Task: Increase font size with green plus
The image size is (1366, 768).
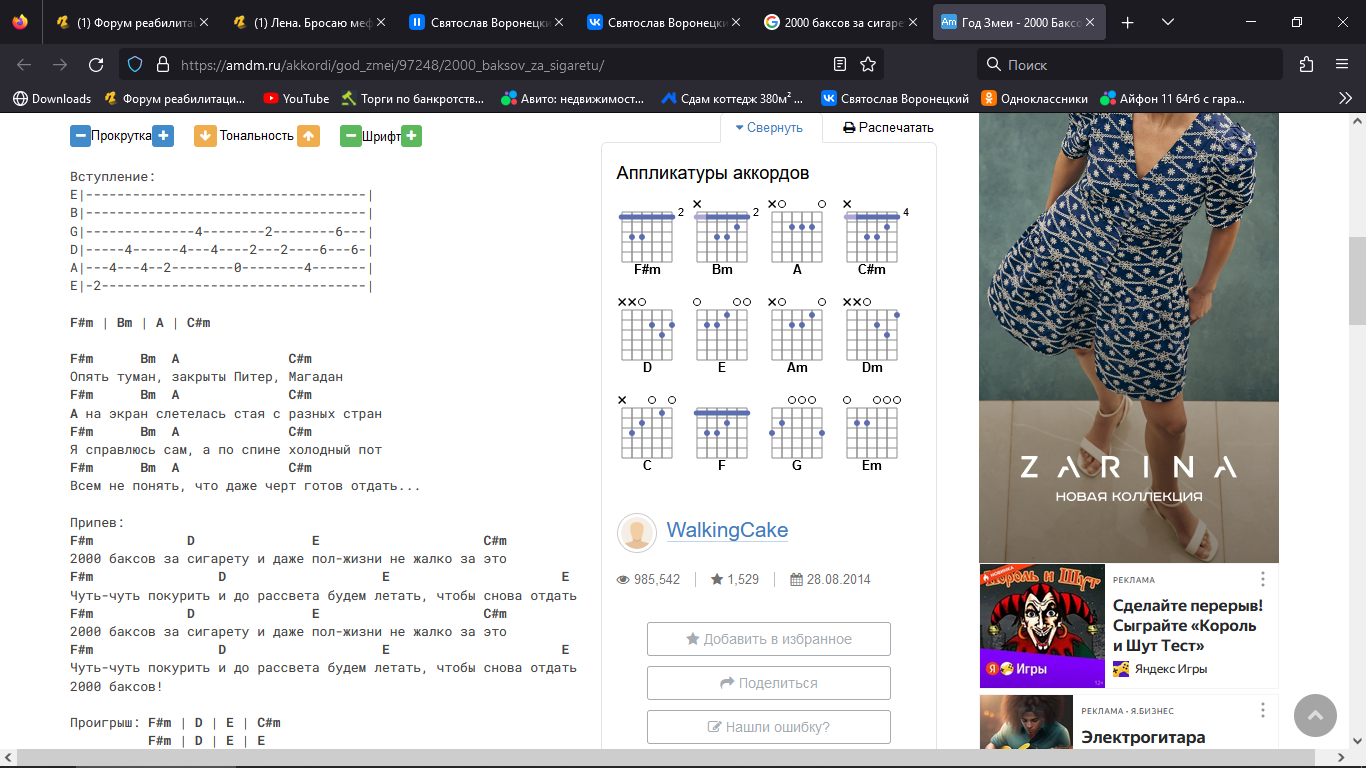Action: point(411,136)
